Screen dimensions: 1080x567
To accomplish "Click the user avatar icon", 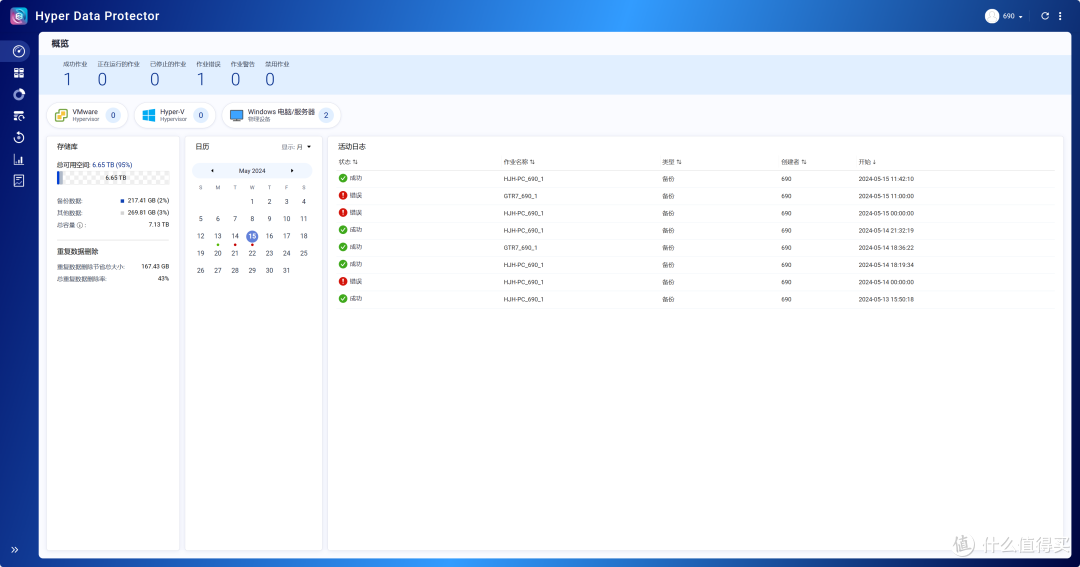I will click(992, 16).
